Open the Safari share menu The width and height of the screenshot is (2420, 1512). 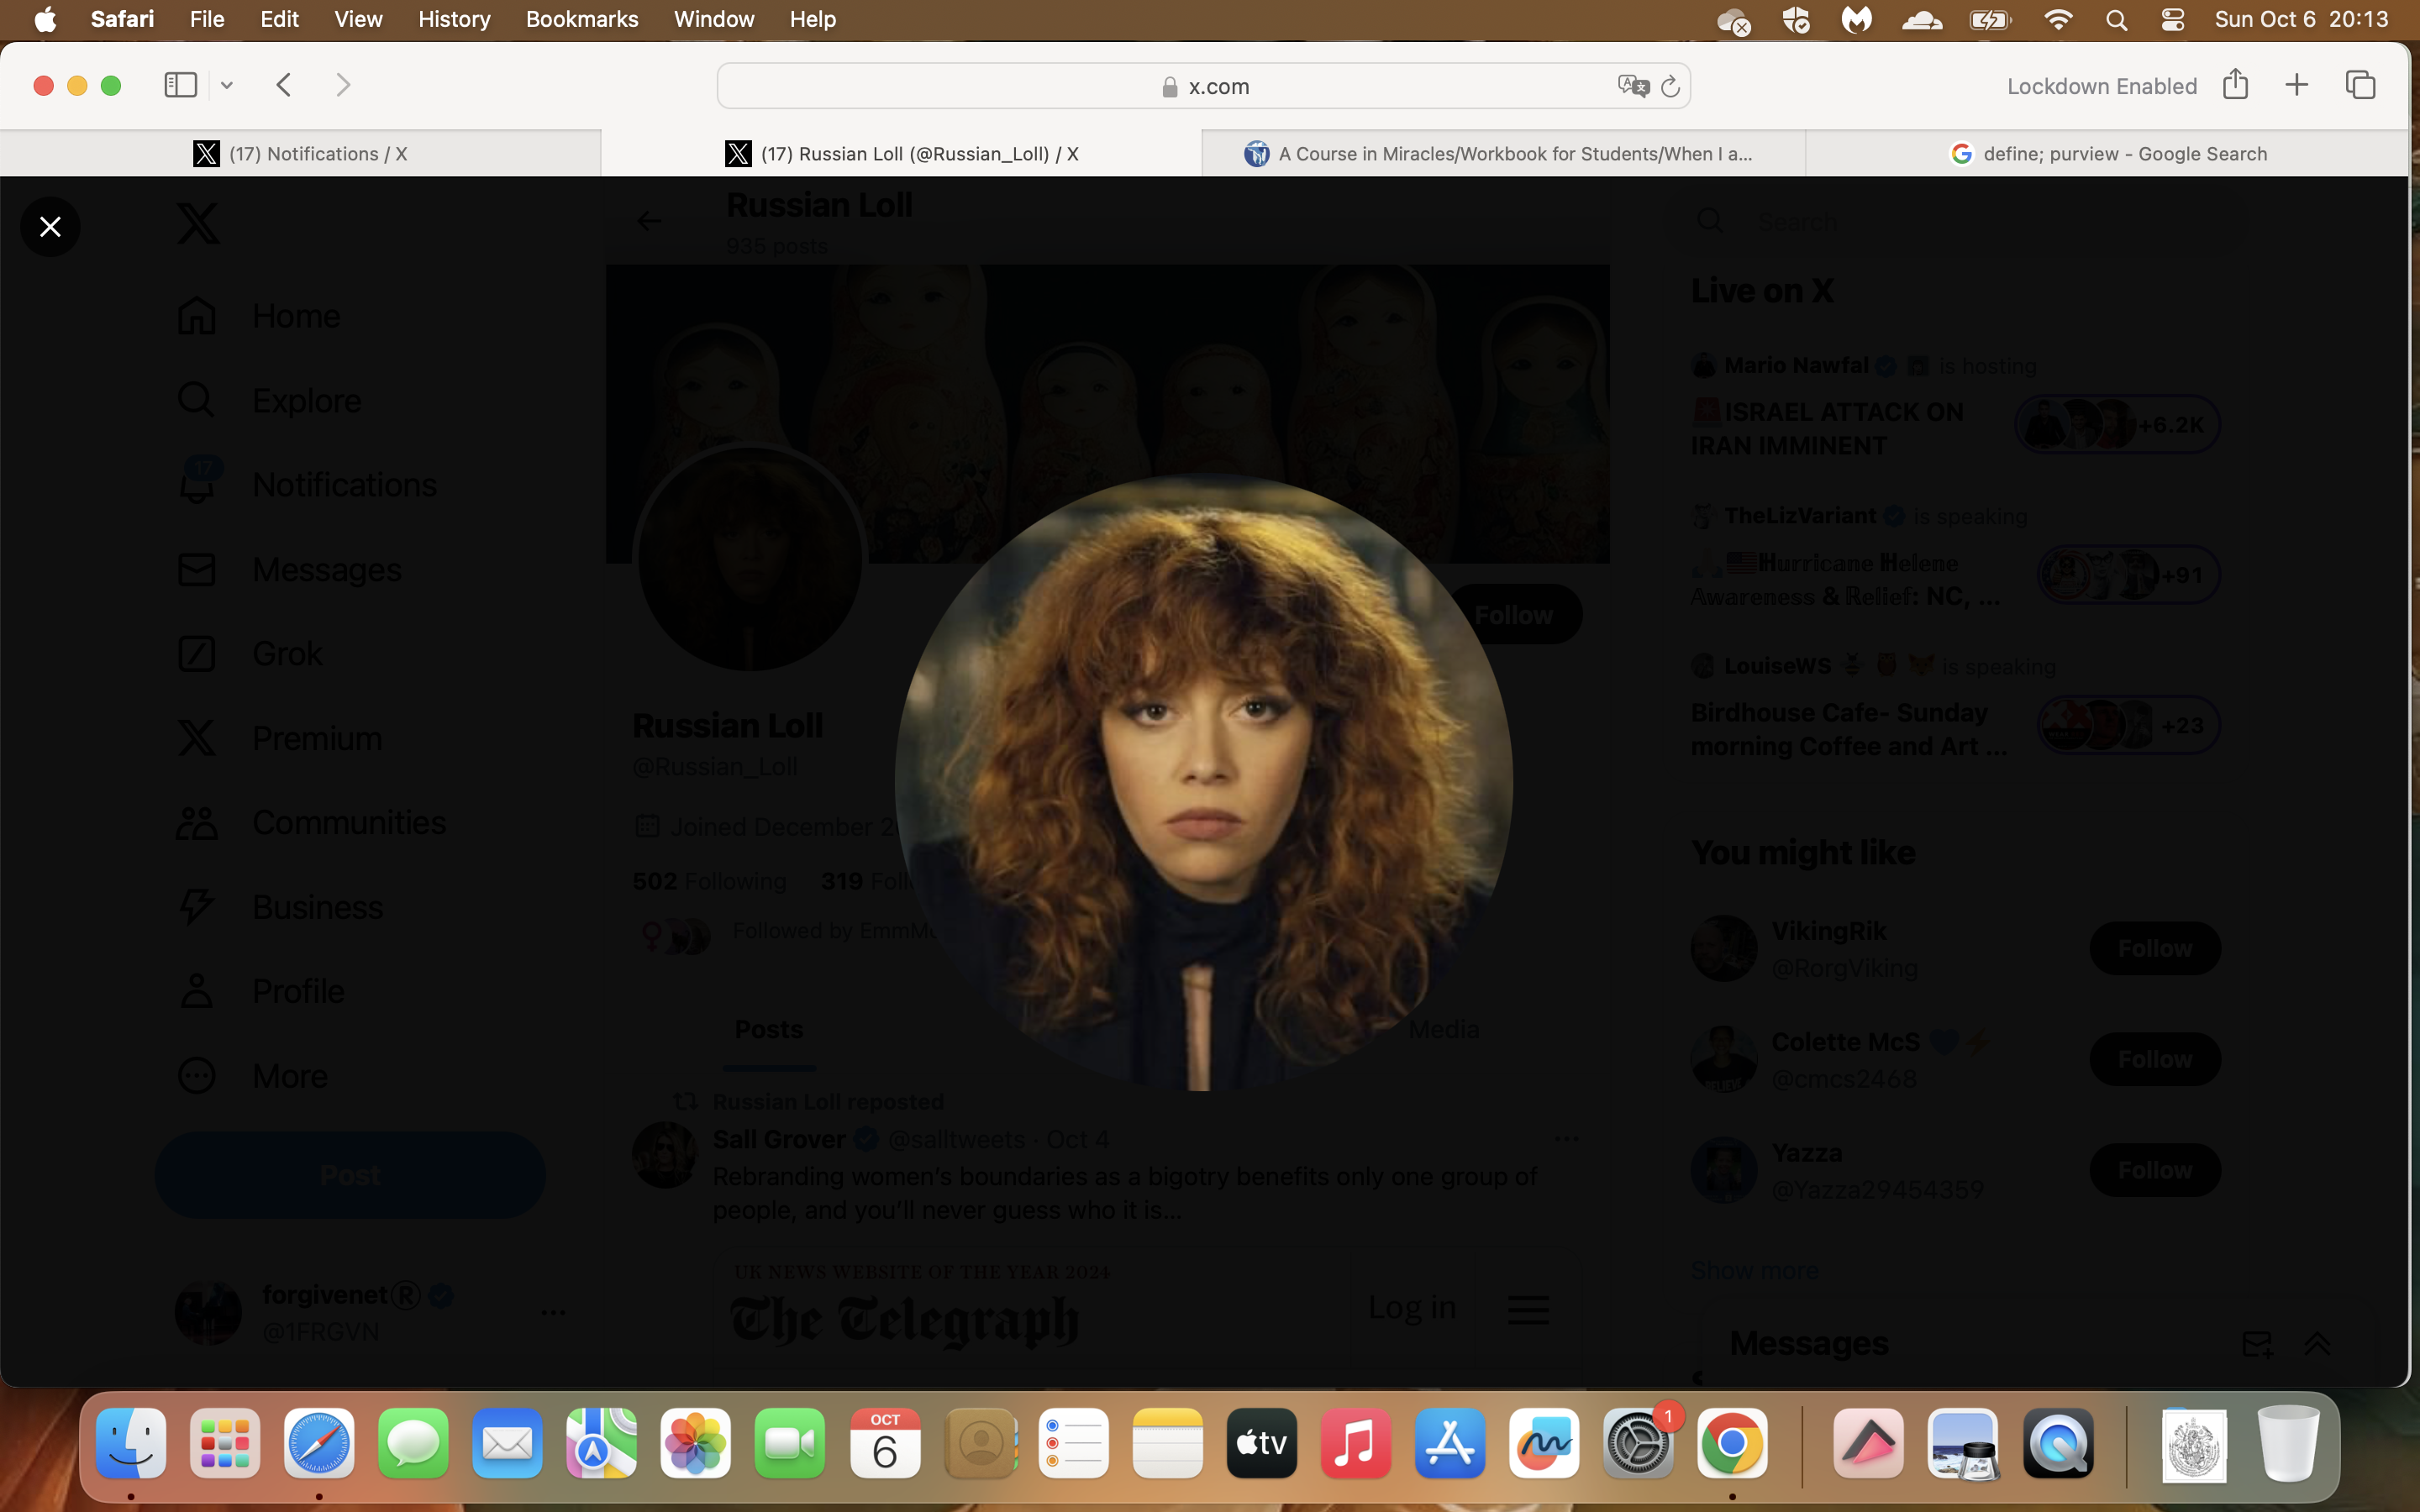click(x=2235, y=84)
